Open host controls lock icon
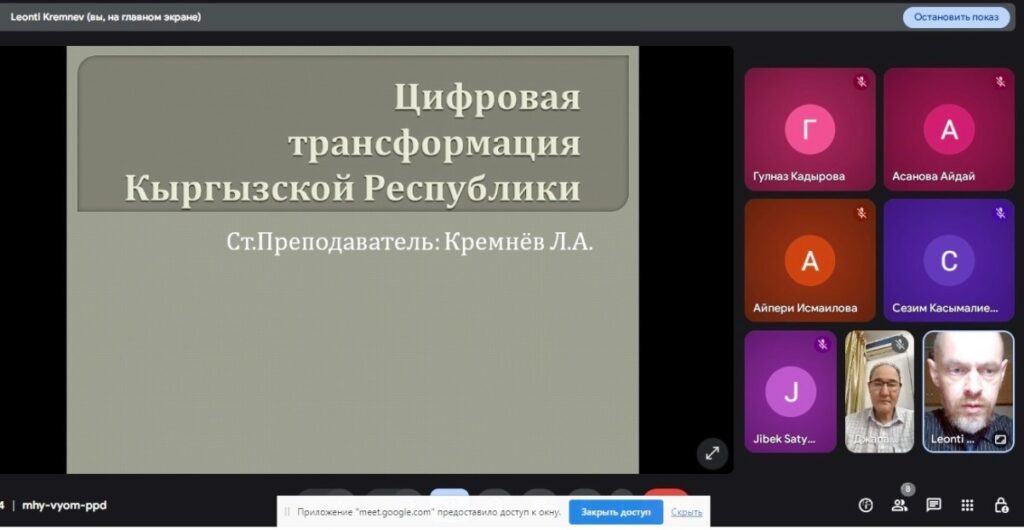The image size is (1024, 530). (1000, 505)
